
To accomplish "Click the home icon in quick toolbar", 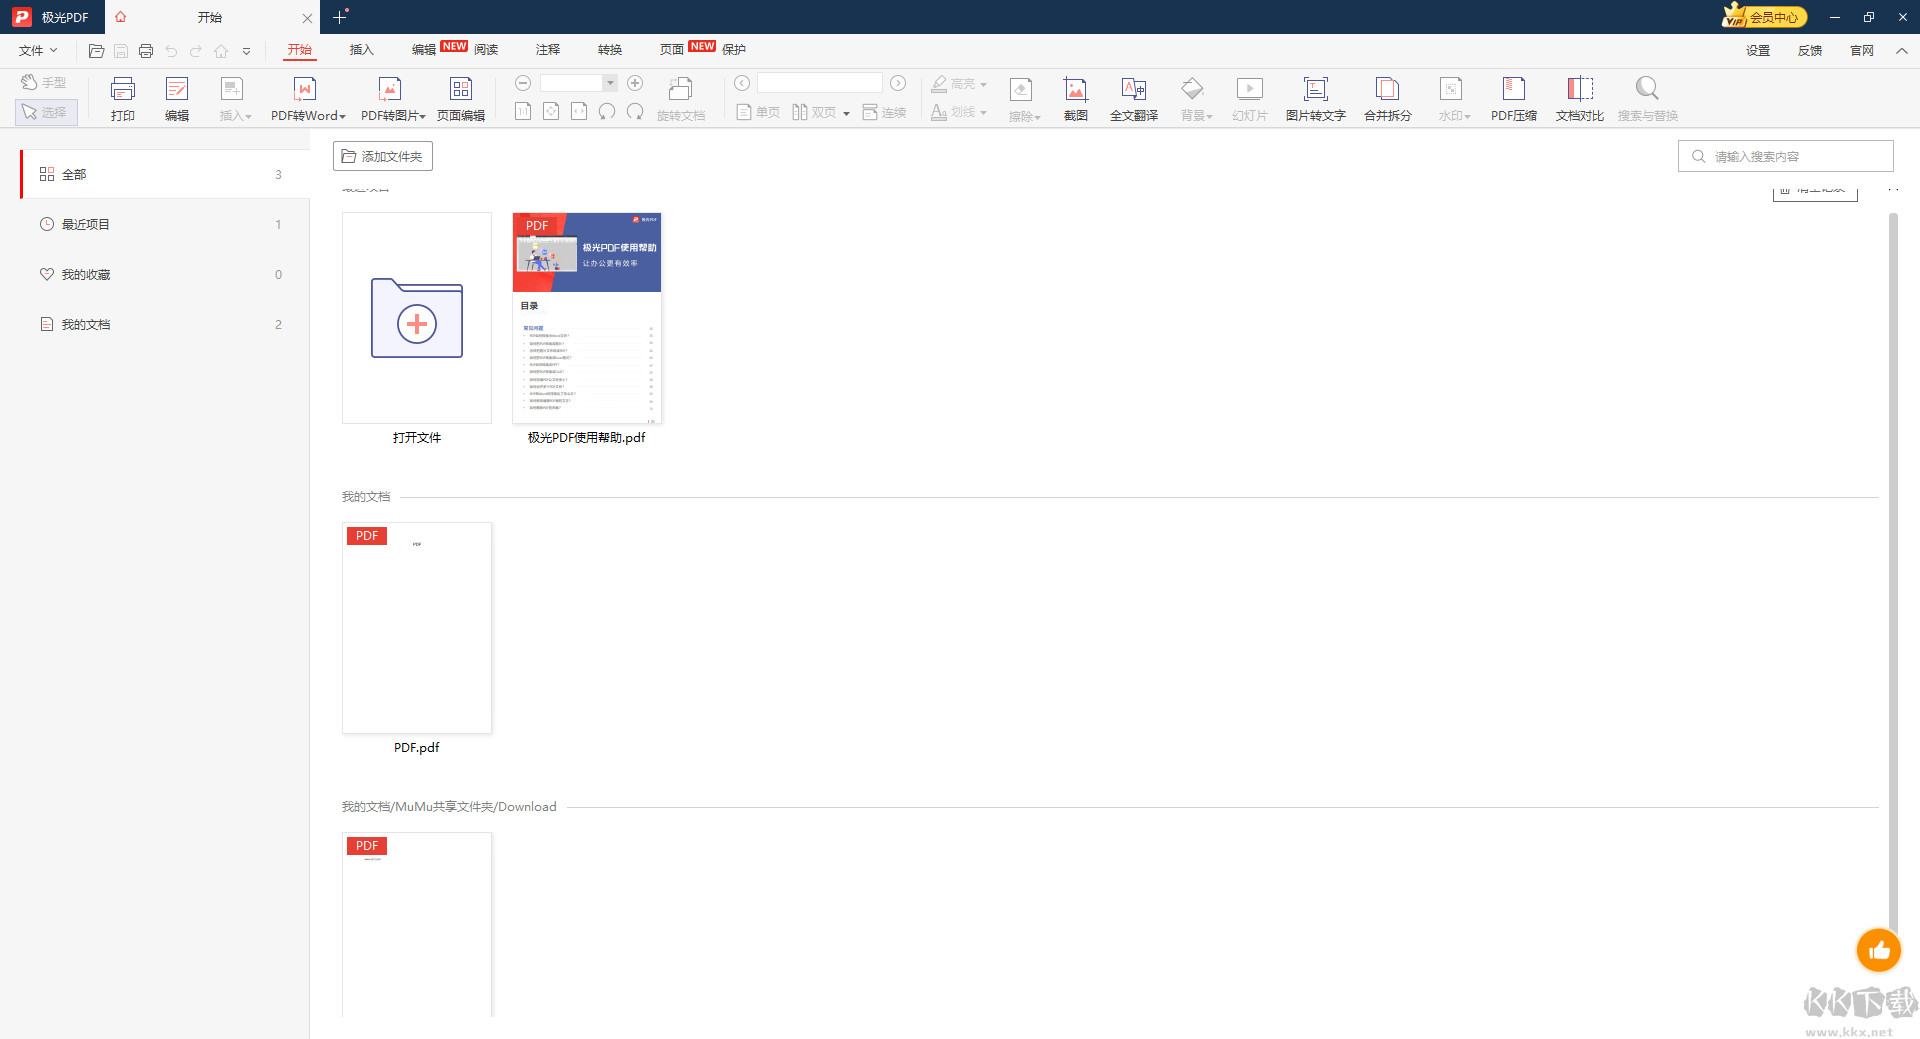I will [x=221, y=50].
